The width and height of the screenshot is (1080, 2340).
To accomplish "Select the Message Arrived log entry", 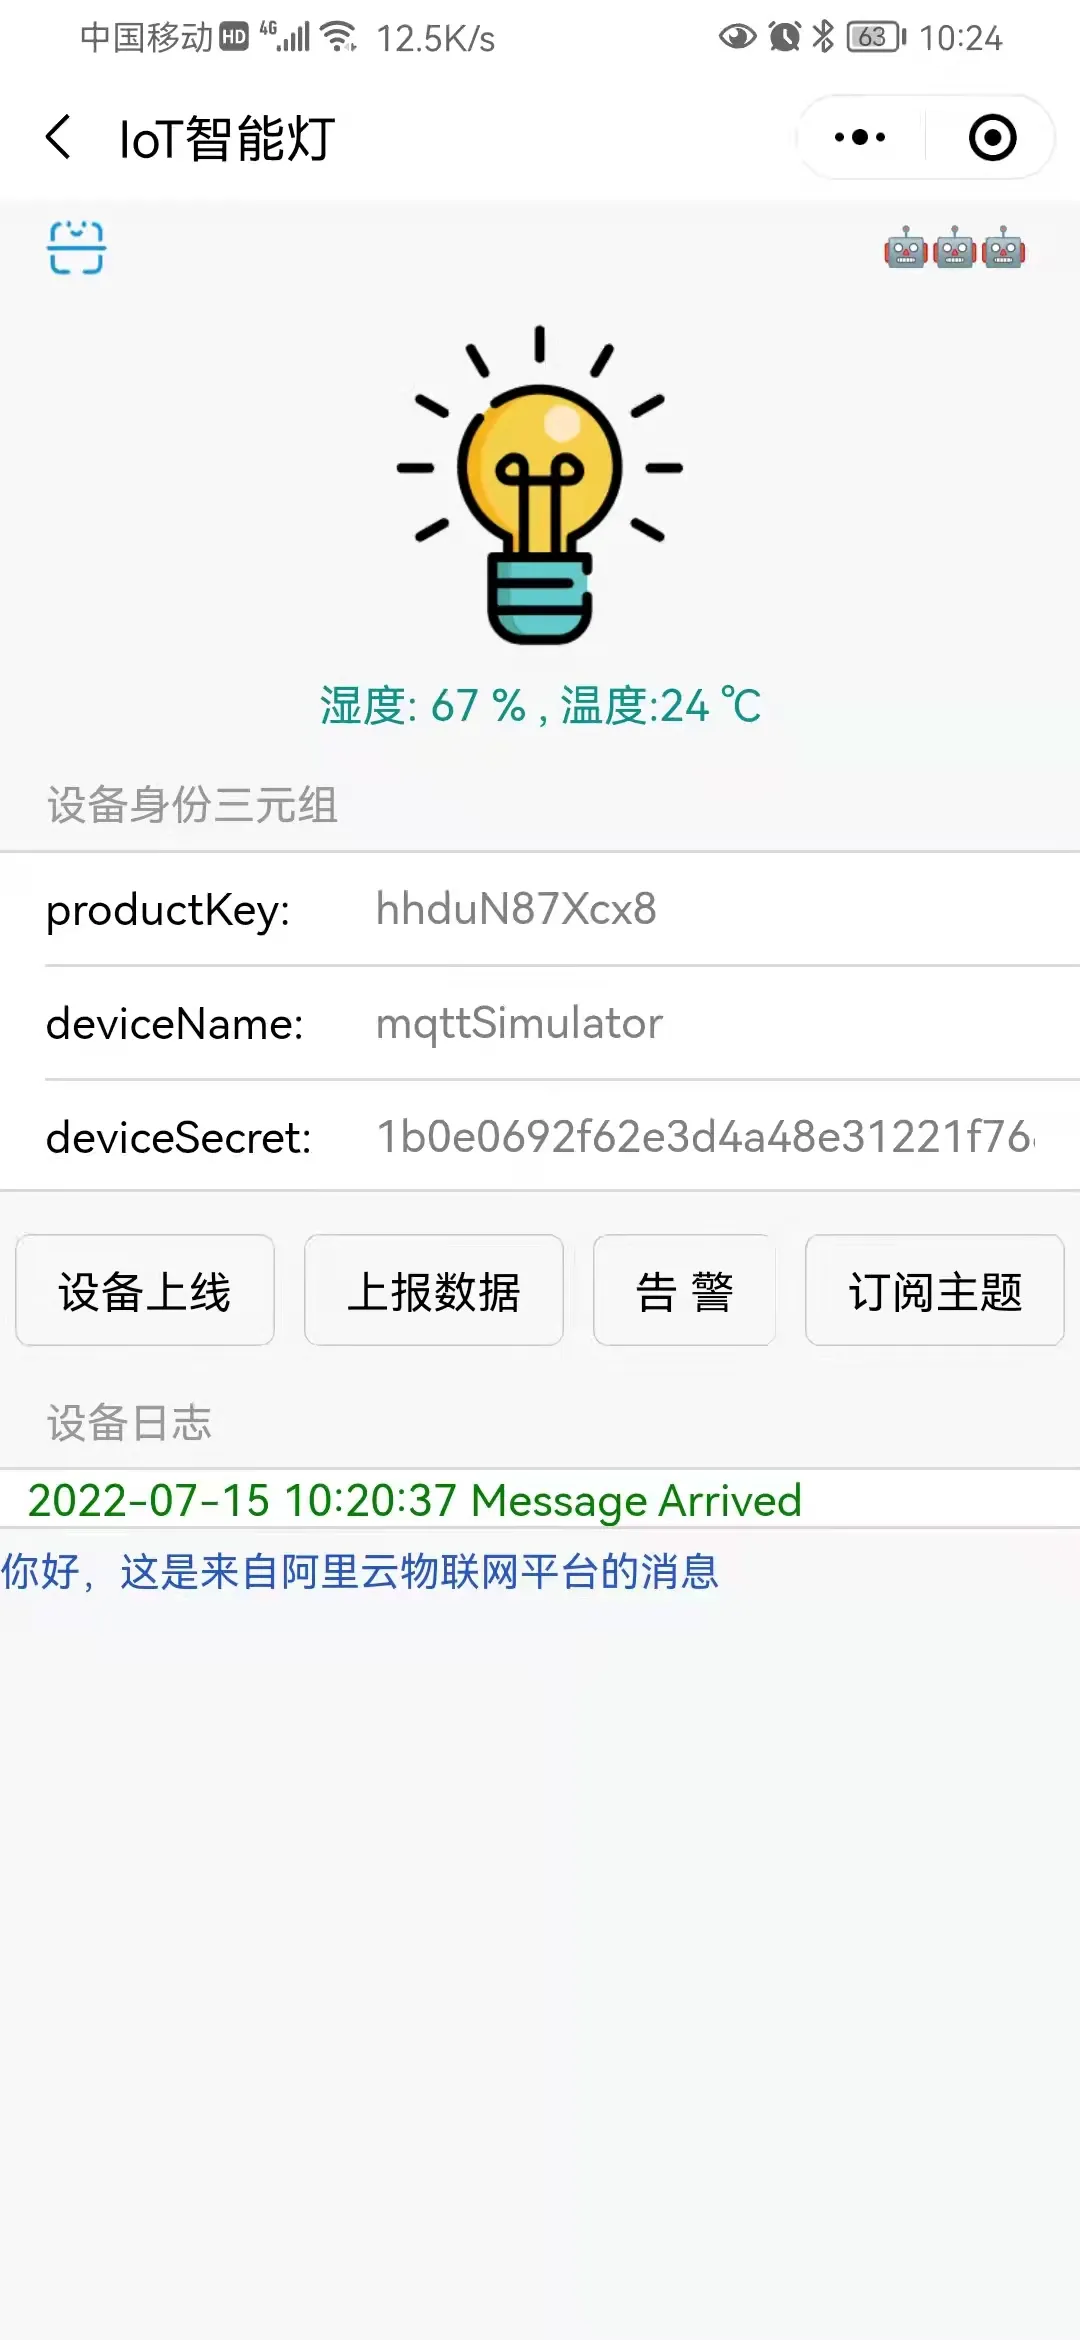I will click(415, 1500).
